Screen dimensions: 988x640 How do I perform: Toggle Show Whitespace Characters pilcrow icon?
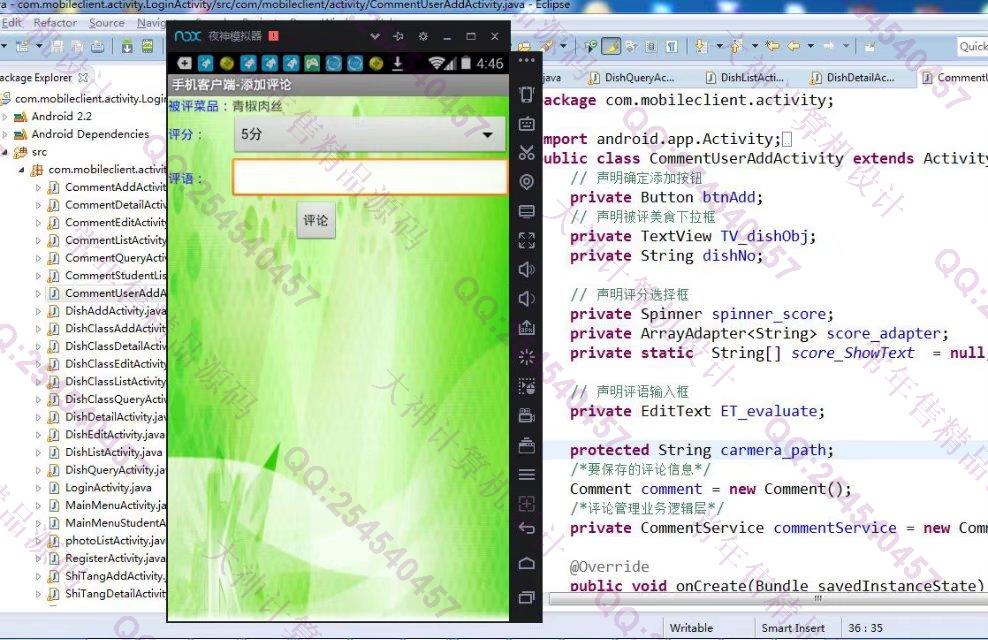(672, 46)
